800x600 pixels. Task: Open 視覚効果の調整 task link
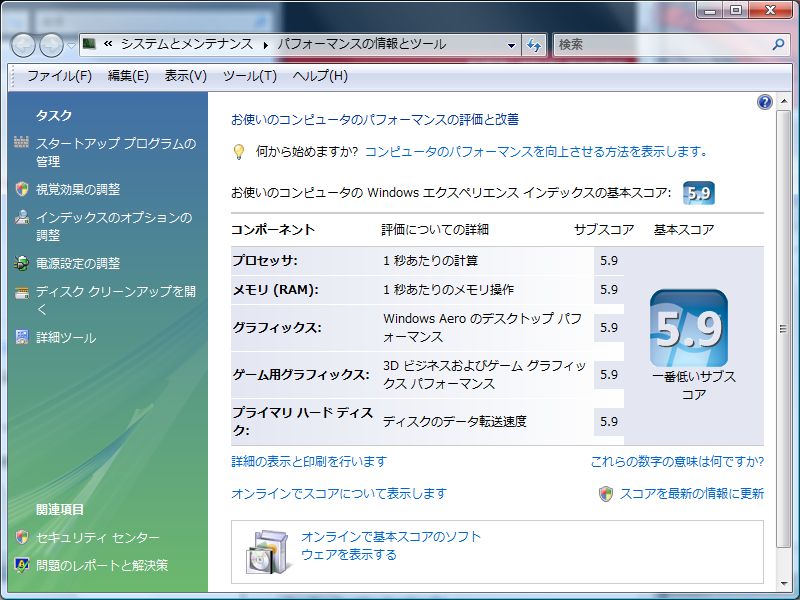(78, 189)
